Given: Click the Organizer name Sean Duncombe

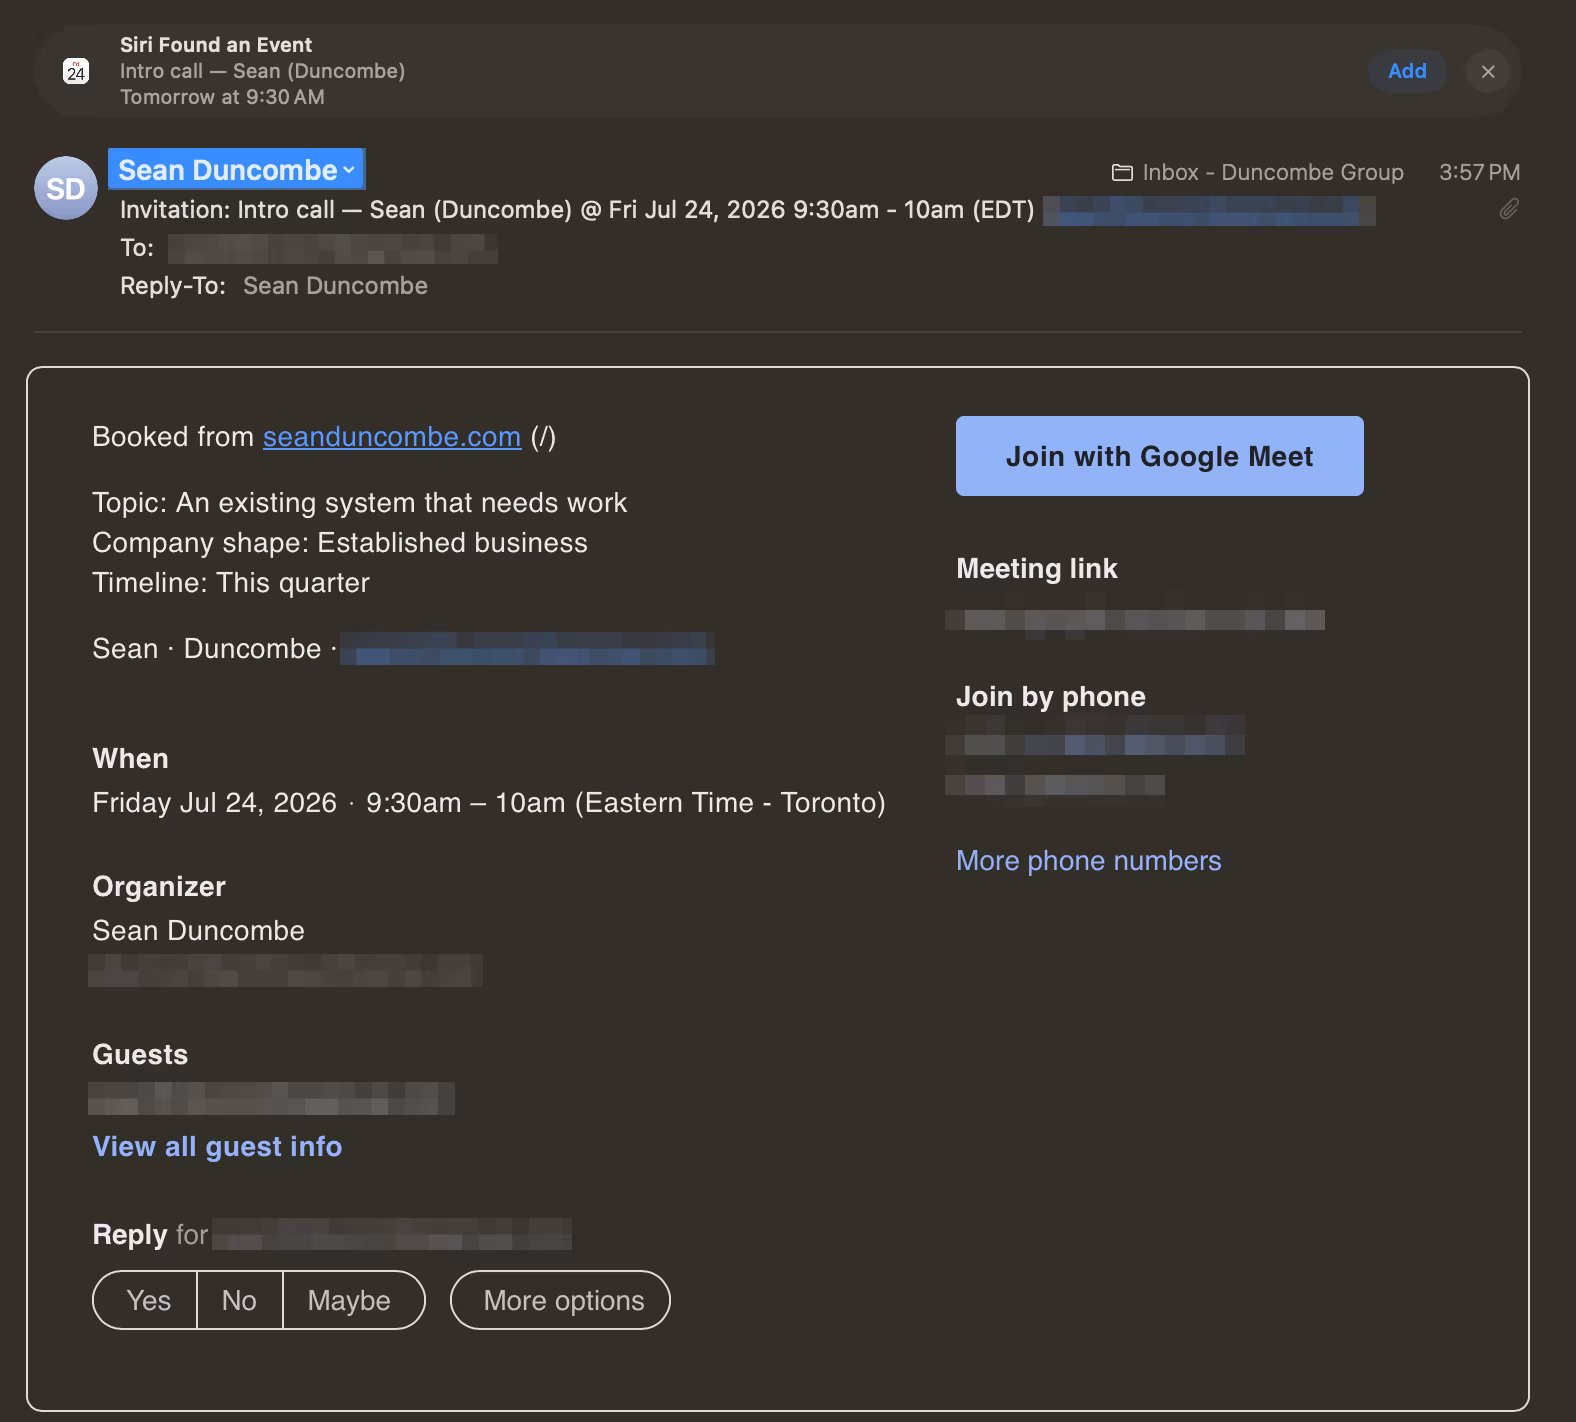Looking at the screenshot, I should (198, 931).
